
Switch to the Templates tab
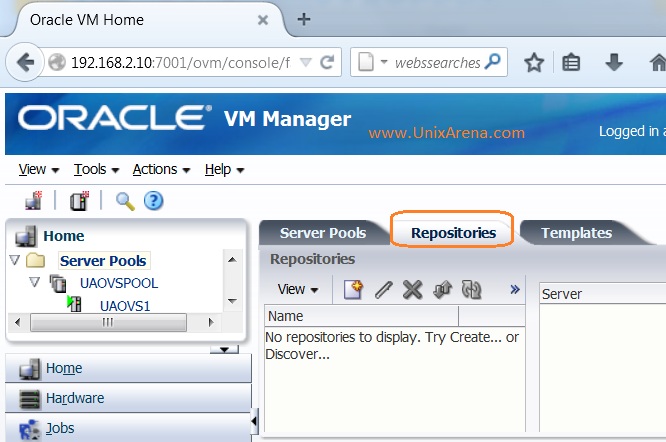coord(576,233)
